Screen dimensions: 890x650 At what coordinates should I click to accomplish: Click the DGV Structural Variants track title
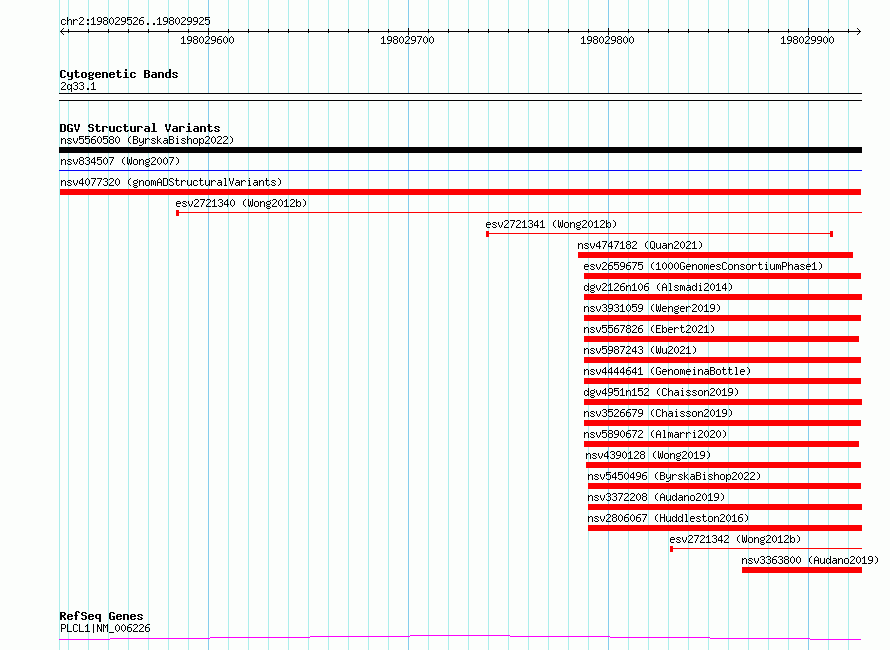[x=140, y=128]
